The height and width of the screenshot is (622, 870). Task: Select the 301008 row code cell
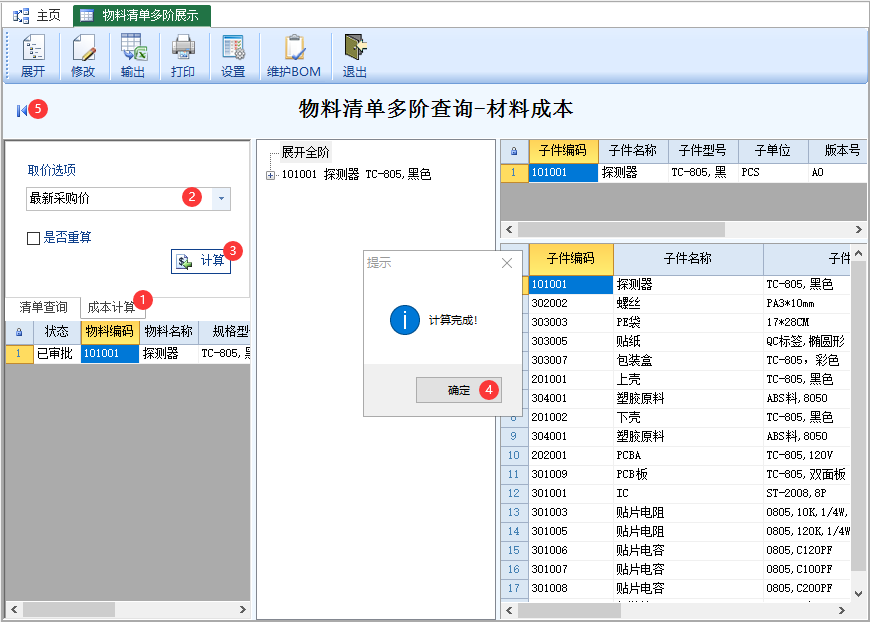tap(571, 588)
